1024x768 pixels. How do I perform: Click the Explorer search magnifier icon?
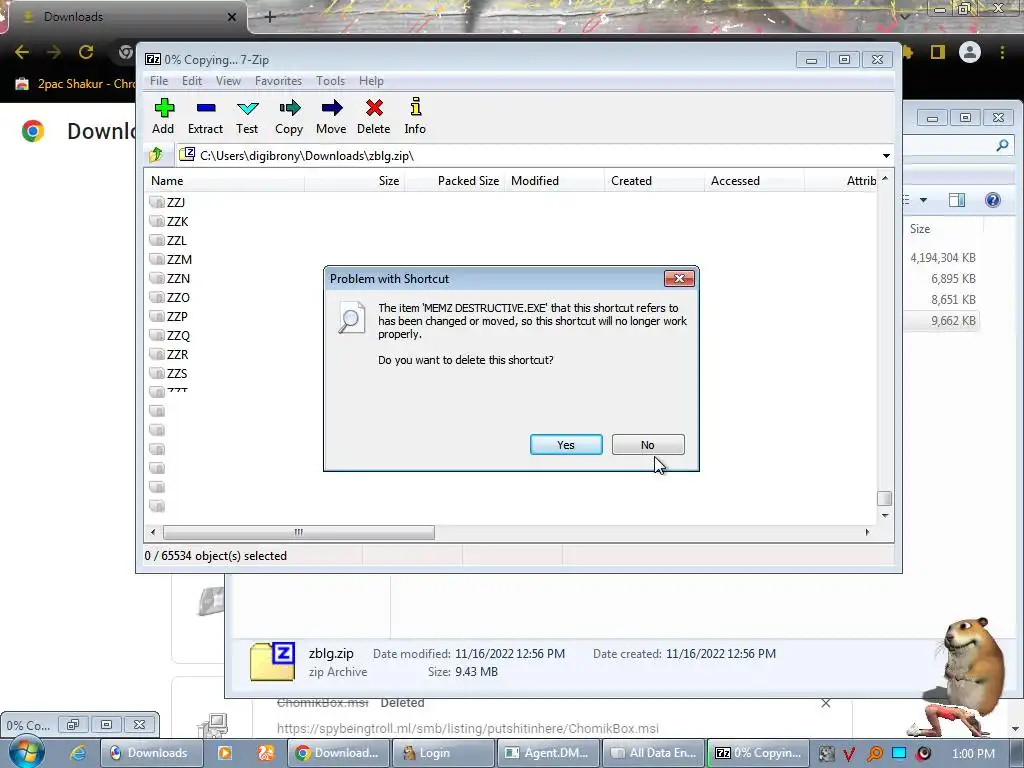coord(1002,146)
